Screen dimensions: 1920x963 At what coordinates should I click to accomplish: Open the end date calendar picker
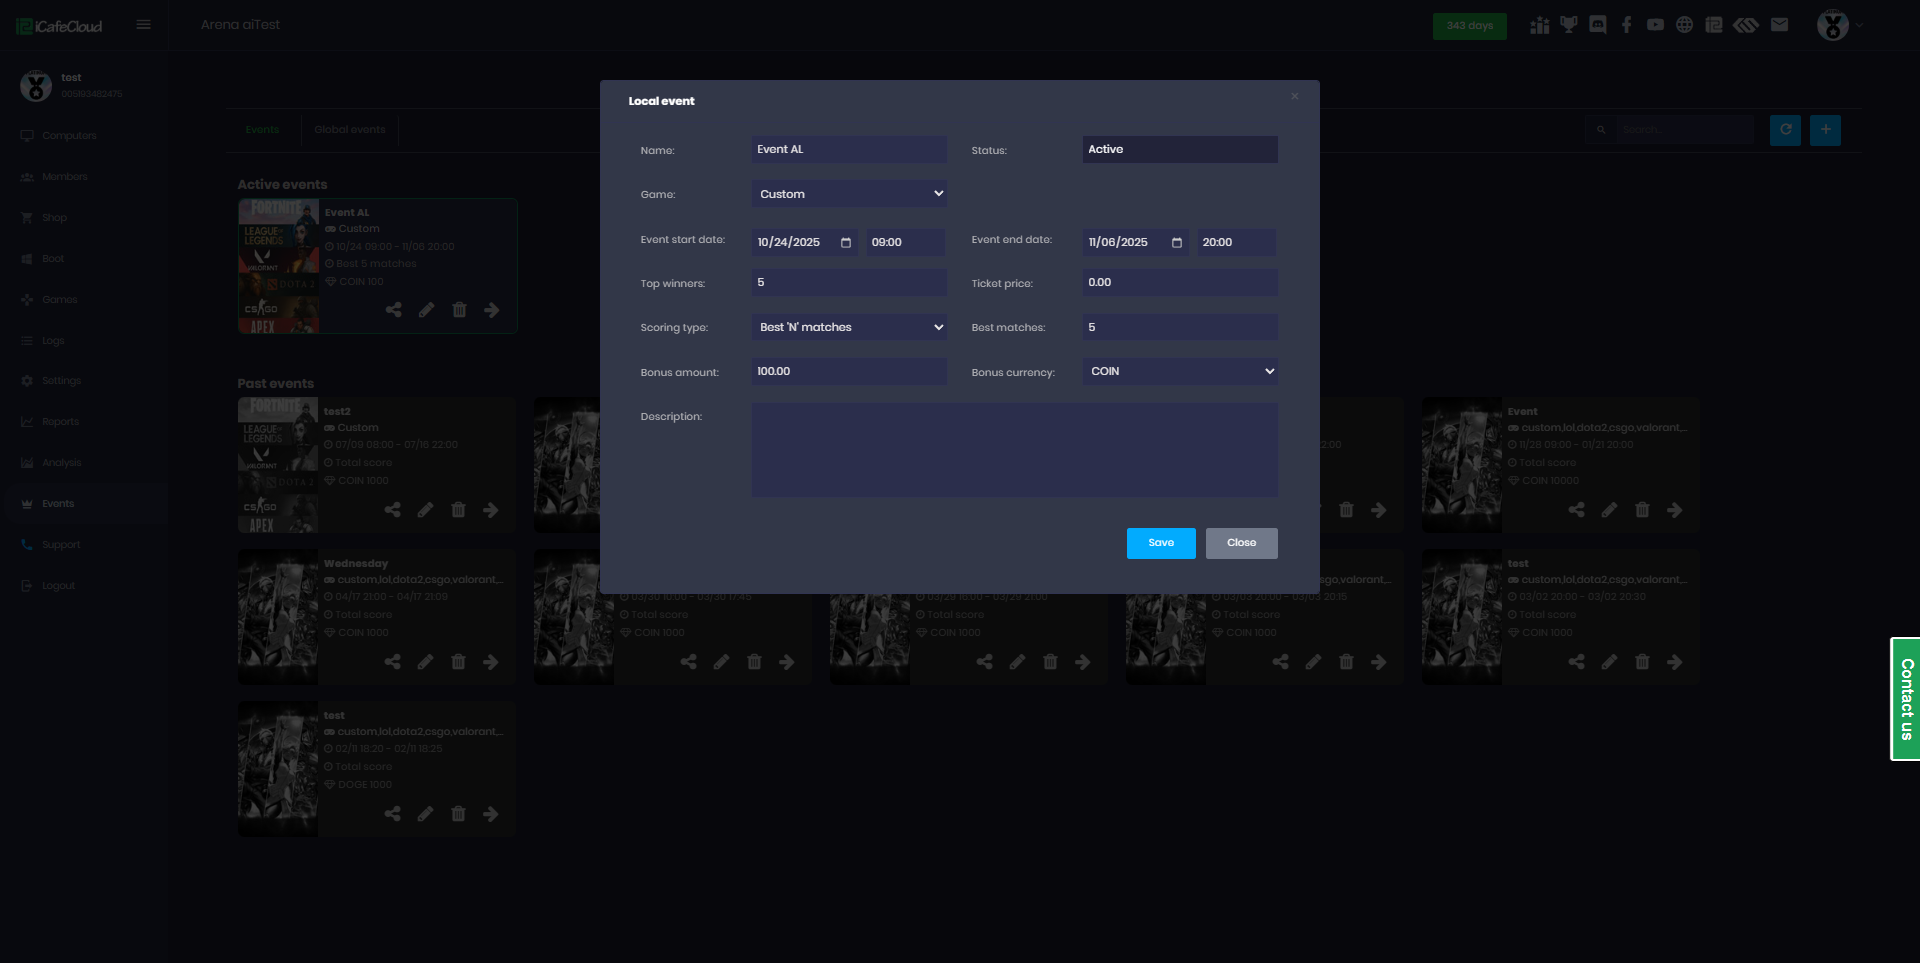tap(1177, 243)
